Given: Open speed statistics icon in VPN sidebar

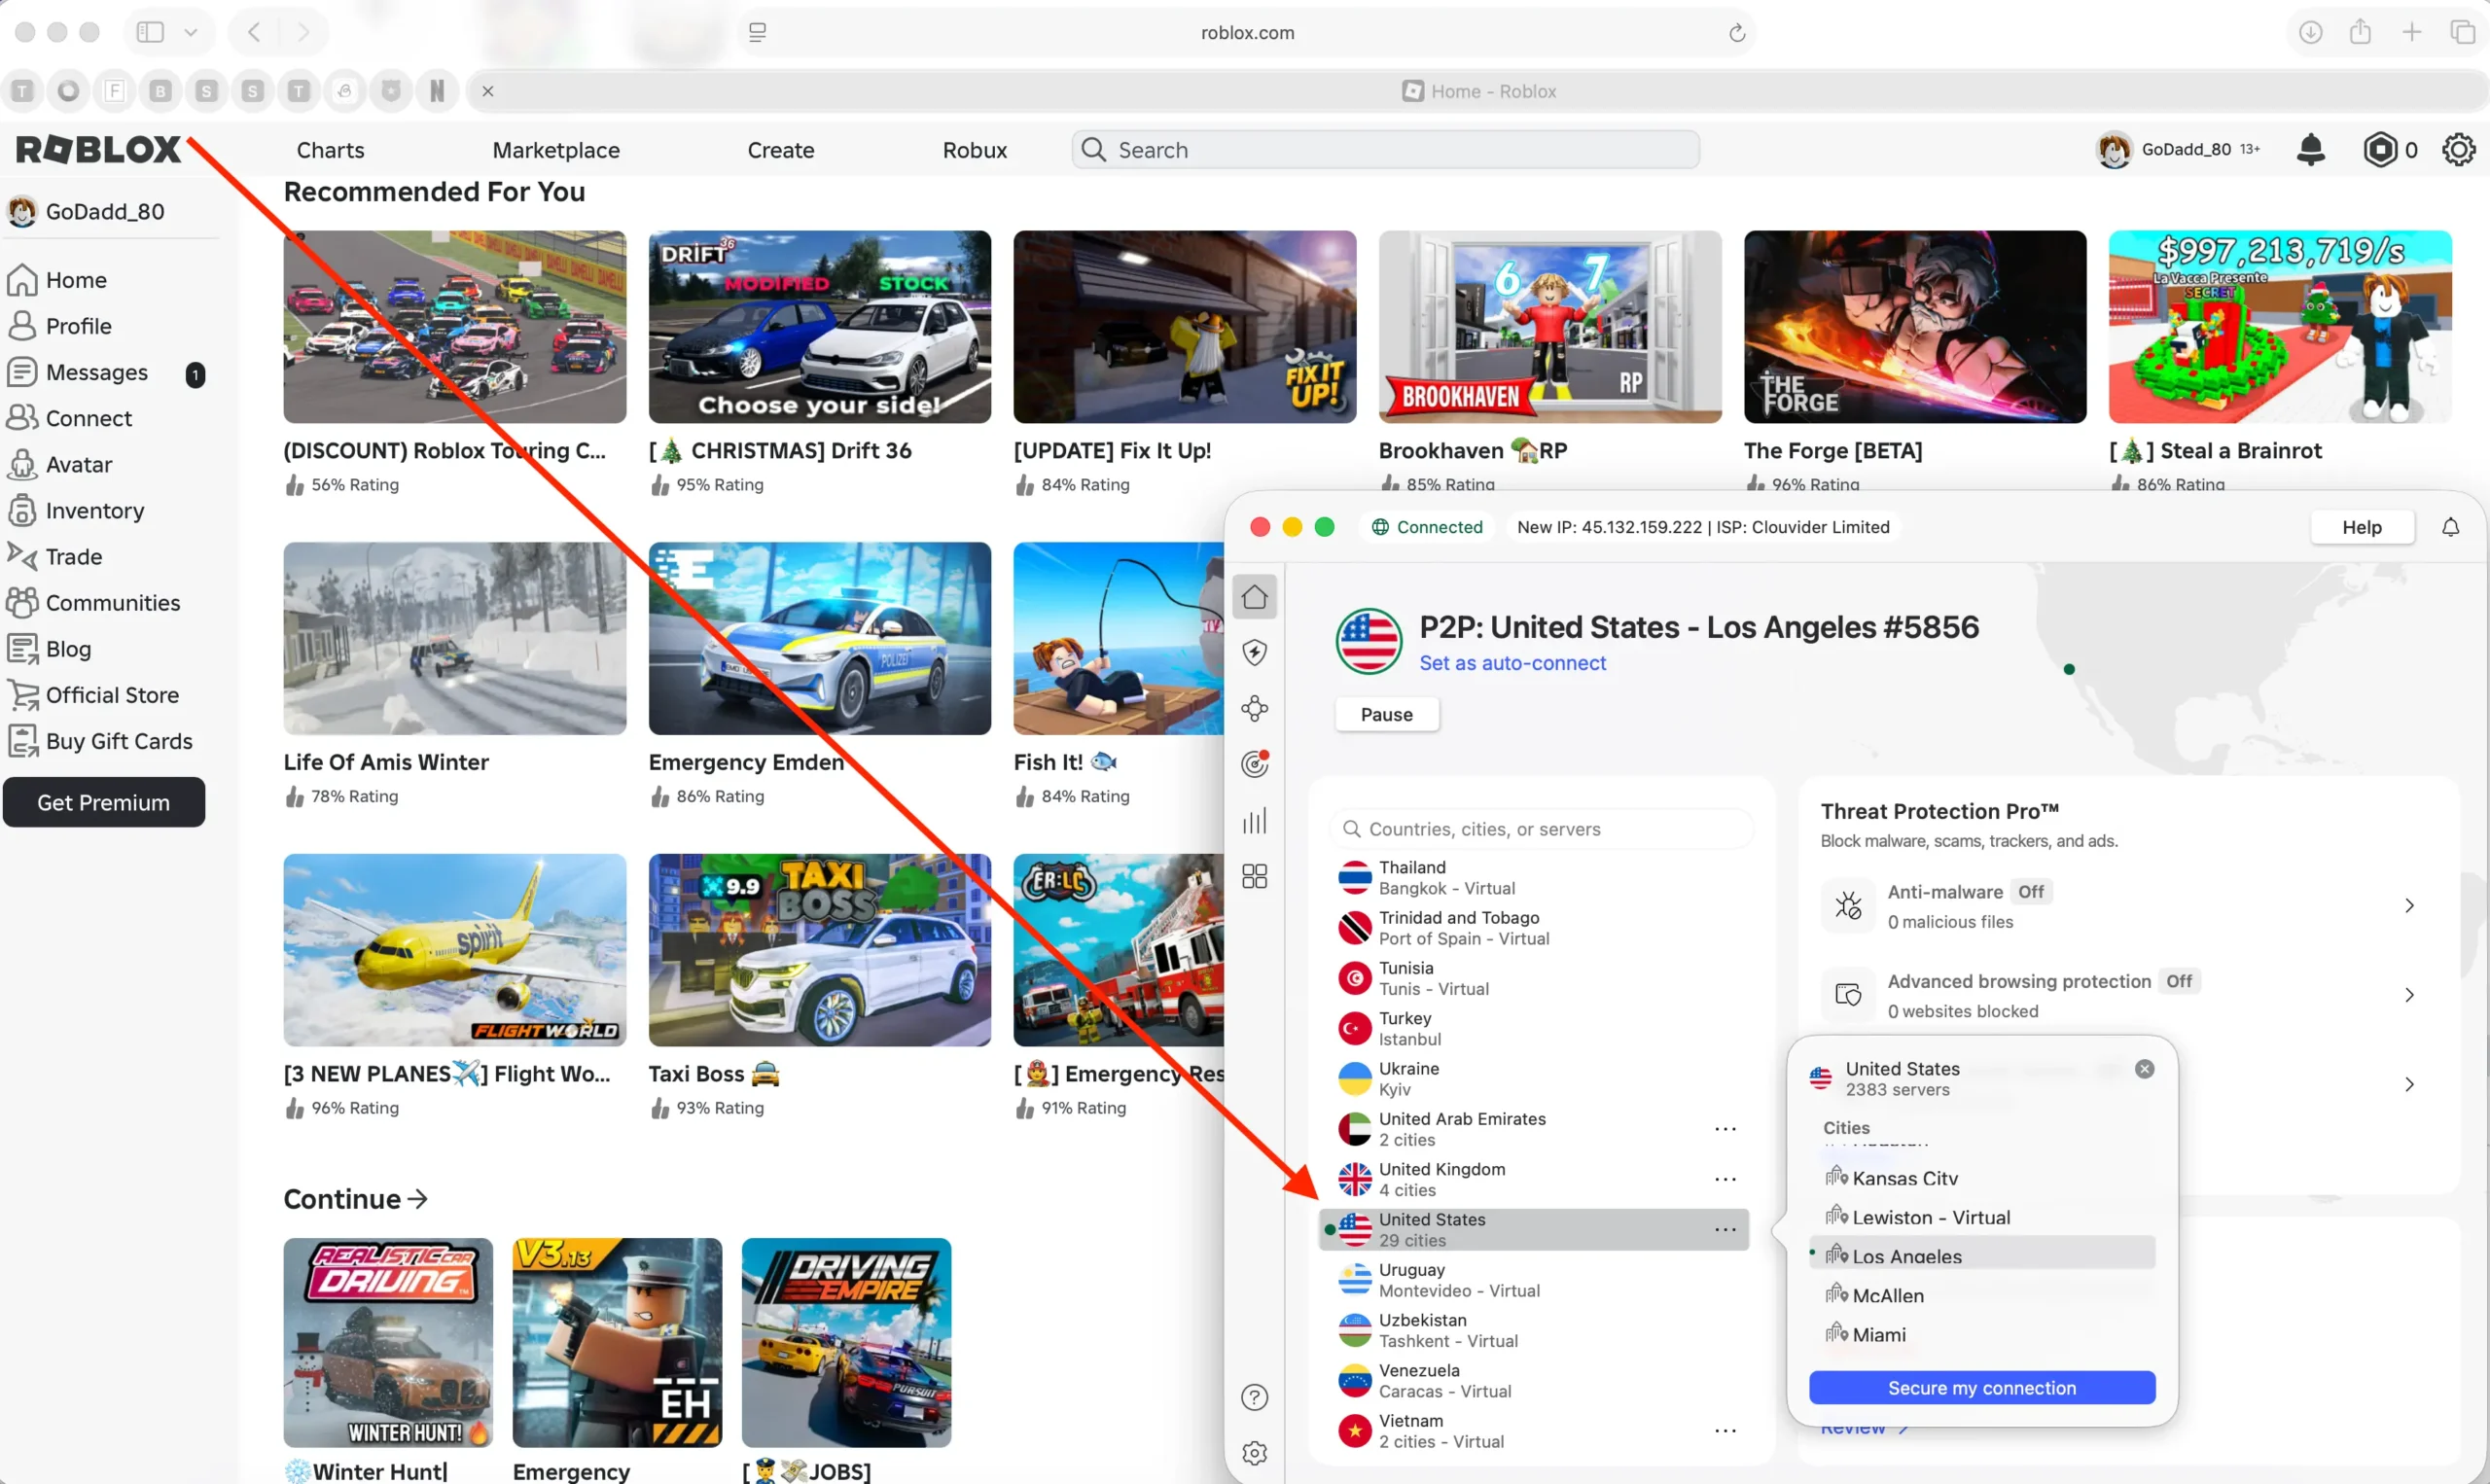Looking at the screenshot, I should coord(1255,820).
